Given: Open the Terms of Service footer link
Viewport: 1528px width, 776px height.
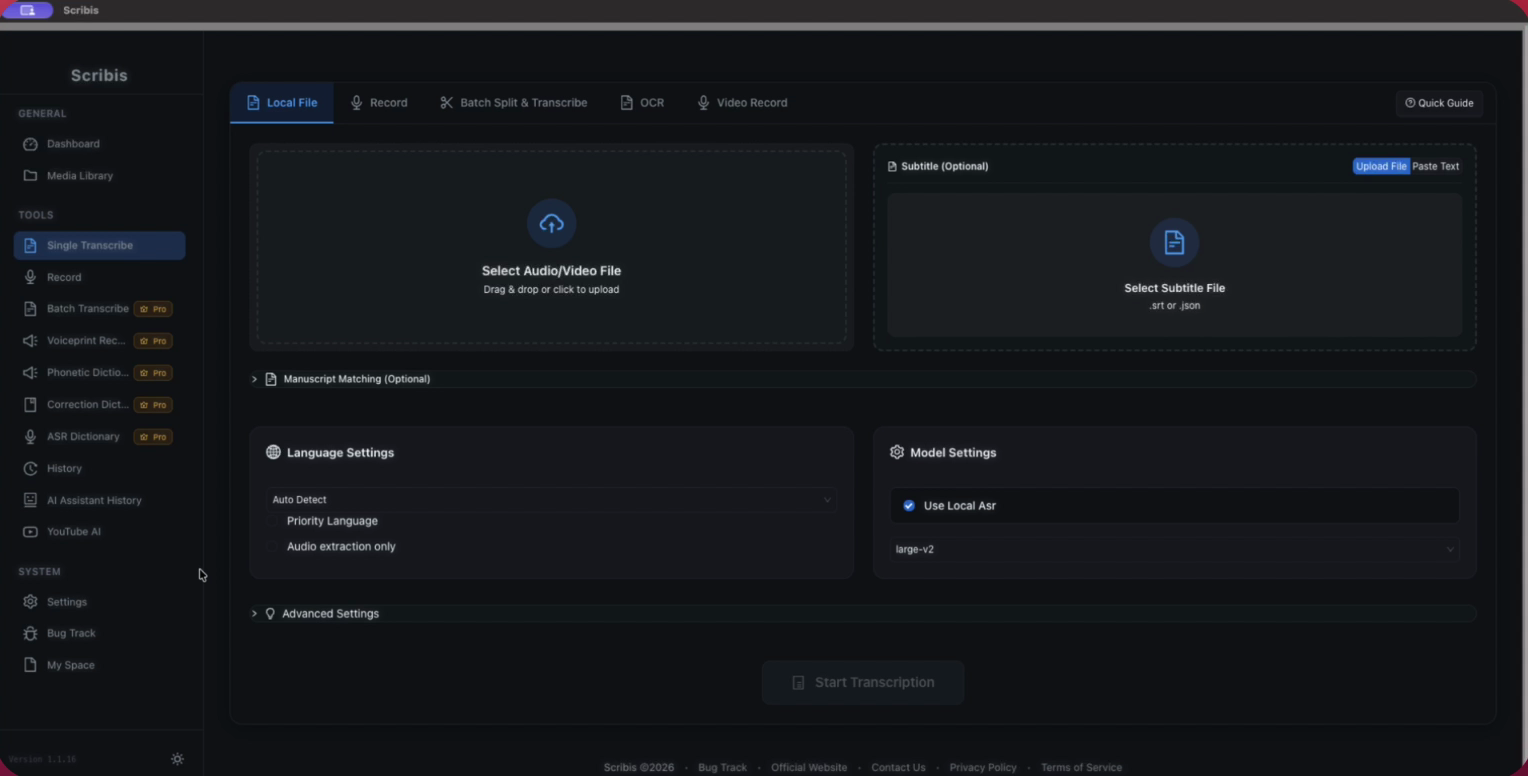Looking at the screenshot, I should pyautogui.click(x=1081, y=768).
